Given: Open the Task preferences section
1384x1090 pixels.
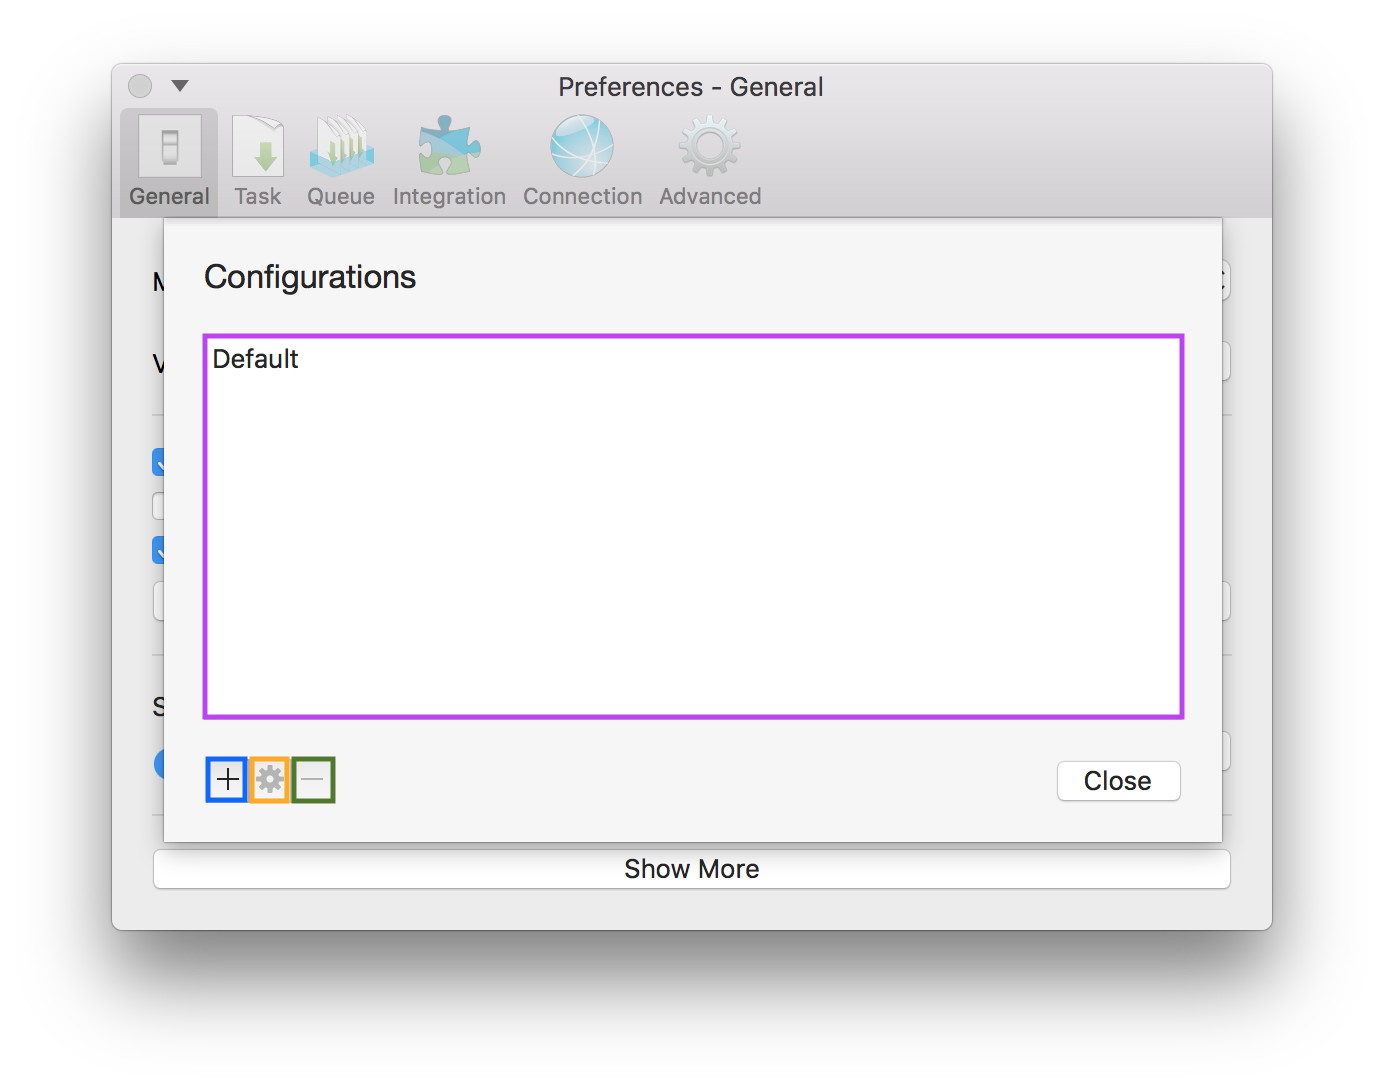Looking at the screenshot, I should 257,160.
